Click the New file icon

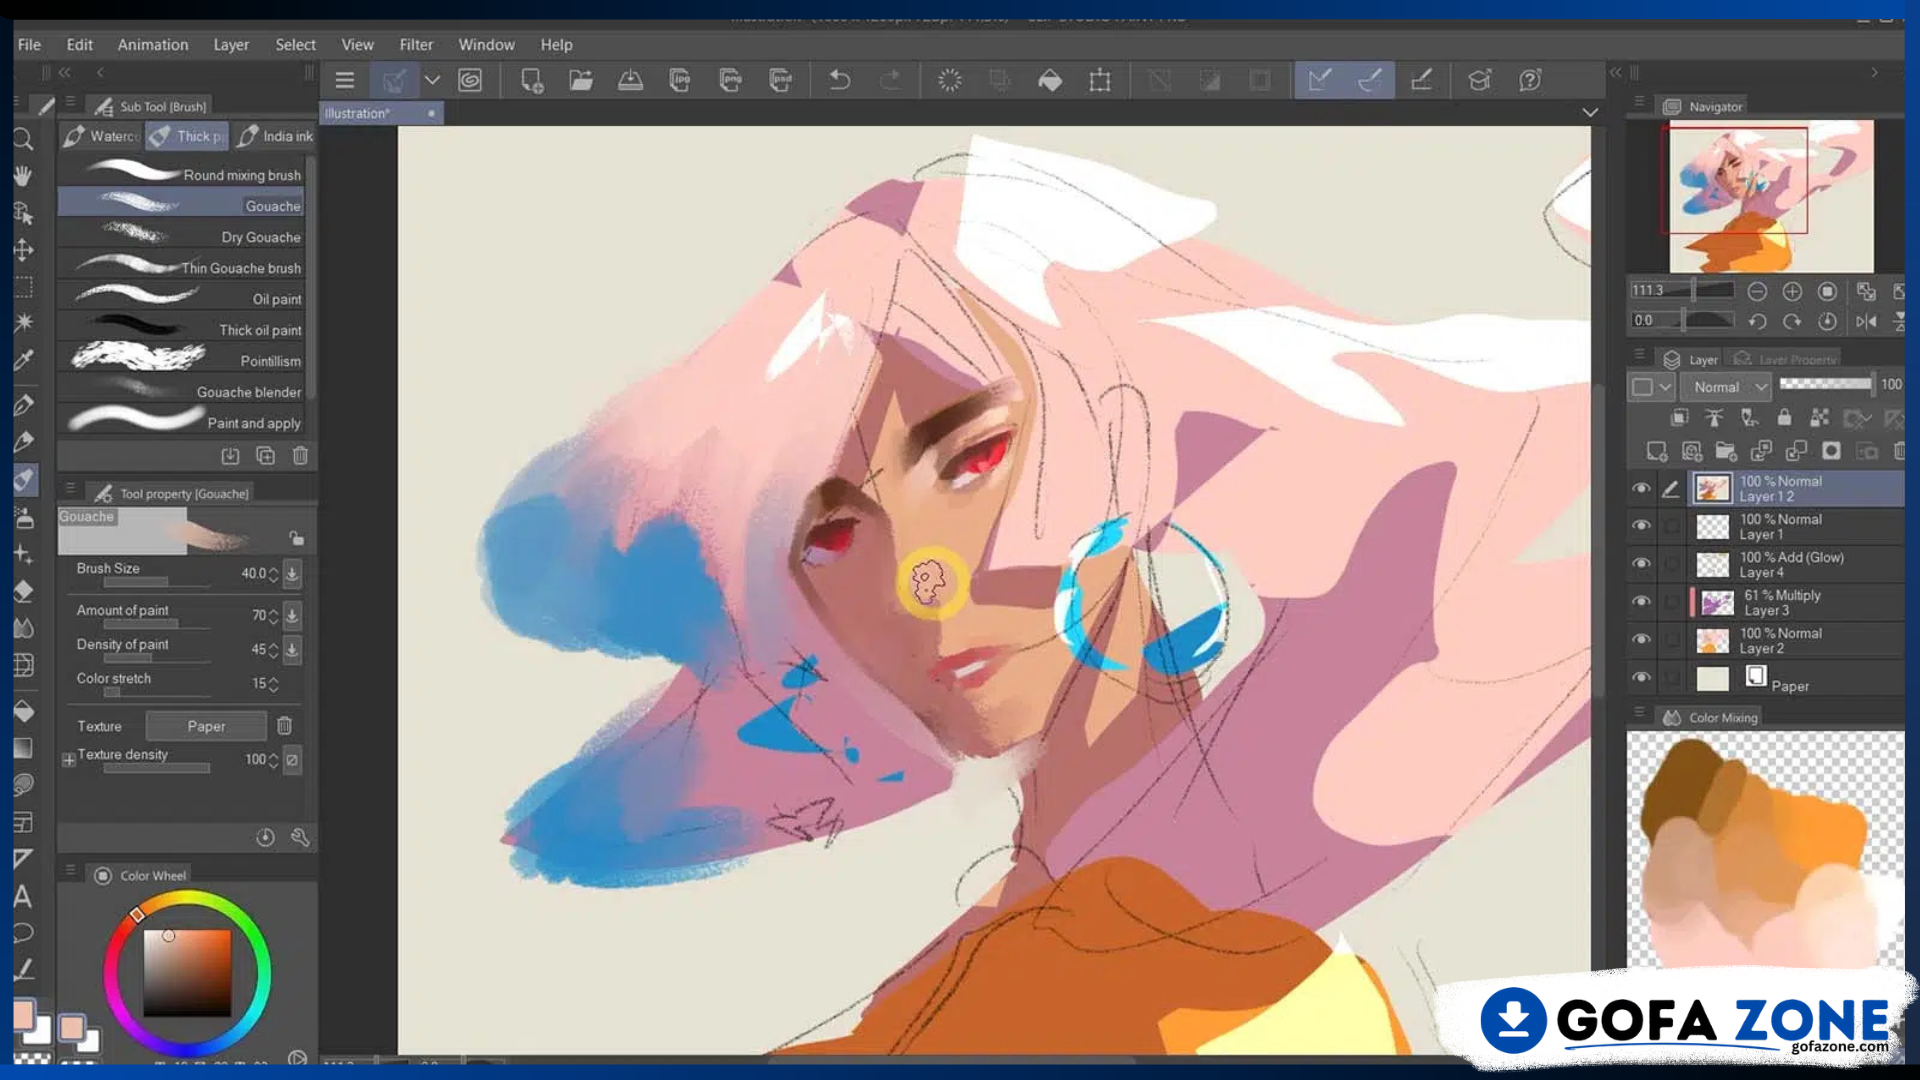(531, 80)
